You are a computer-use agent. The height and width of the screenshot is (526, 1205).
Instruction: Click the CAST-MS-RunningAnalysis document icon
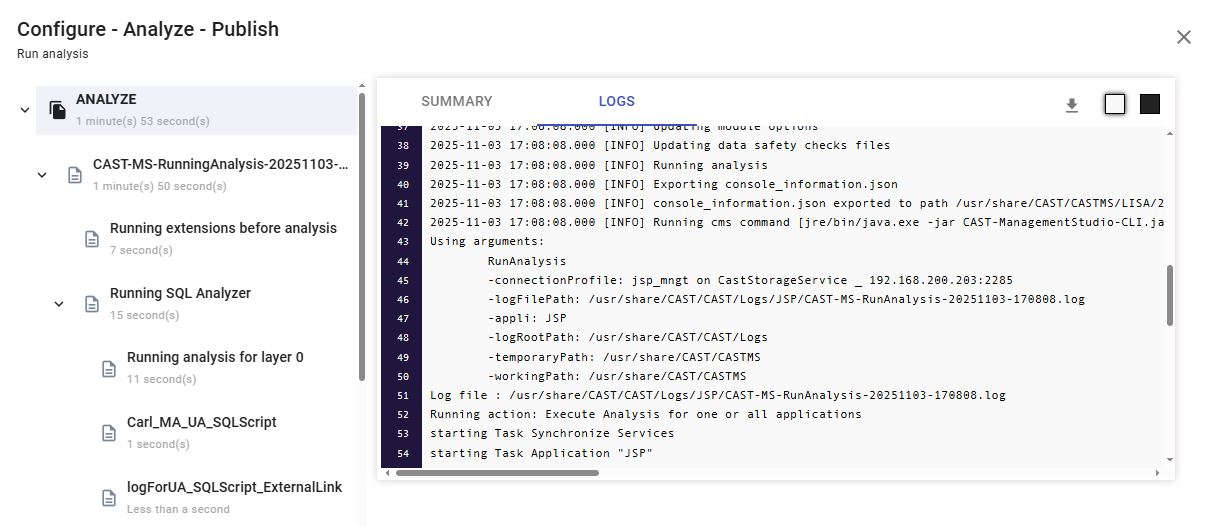pos(74,175)
